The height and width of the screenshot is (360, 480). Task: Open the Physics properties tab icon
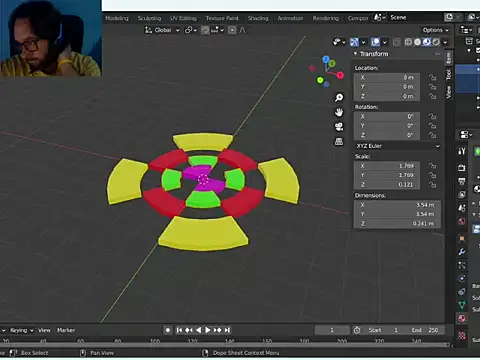[462, 278]
